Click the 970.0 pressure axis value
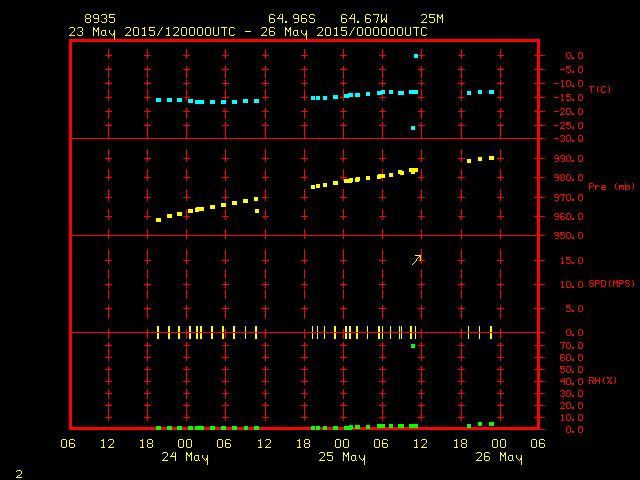 569,198
